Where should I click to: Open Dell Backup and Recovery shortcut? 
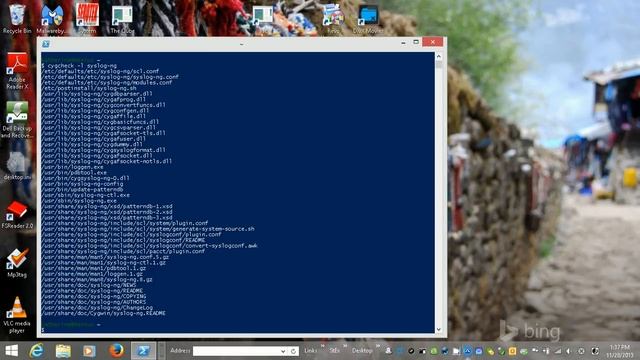[x=17, y=120]
